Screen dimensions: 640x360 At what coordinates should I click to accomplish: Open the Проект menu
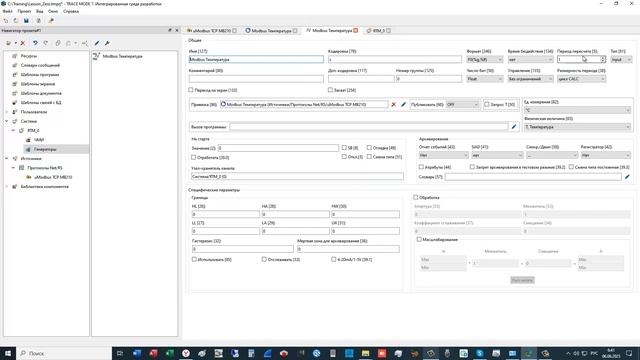tap(24, 11)
